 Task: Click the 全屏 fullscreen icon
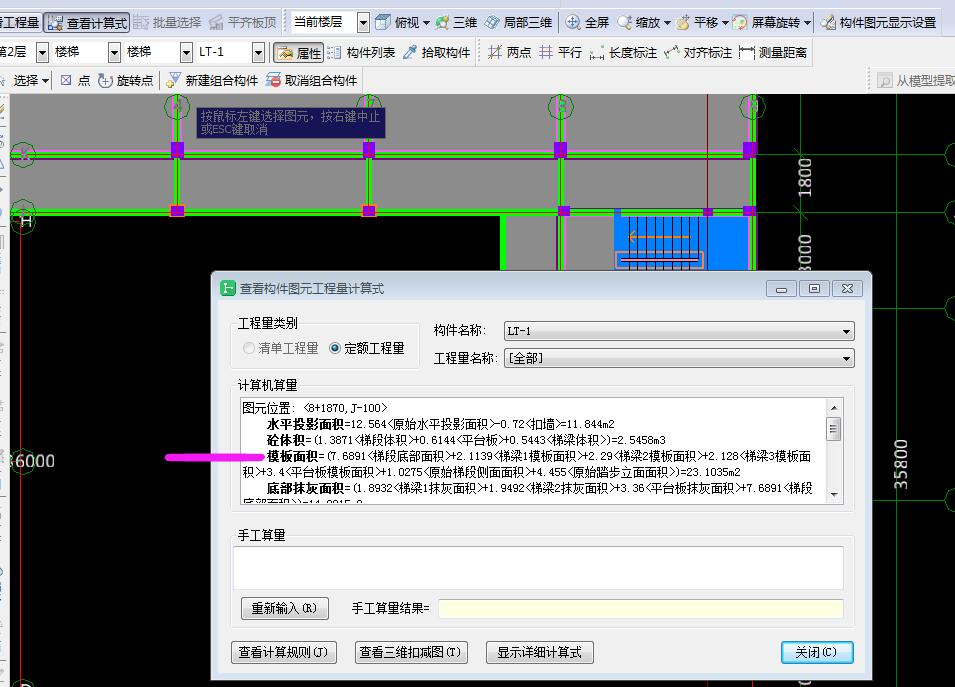click(x=573, y=23)
